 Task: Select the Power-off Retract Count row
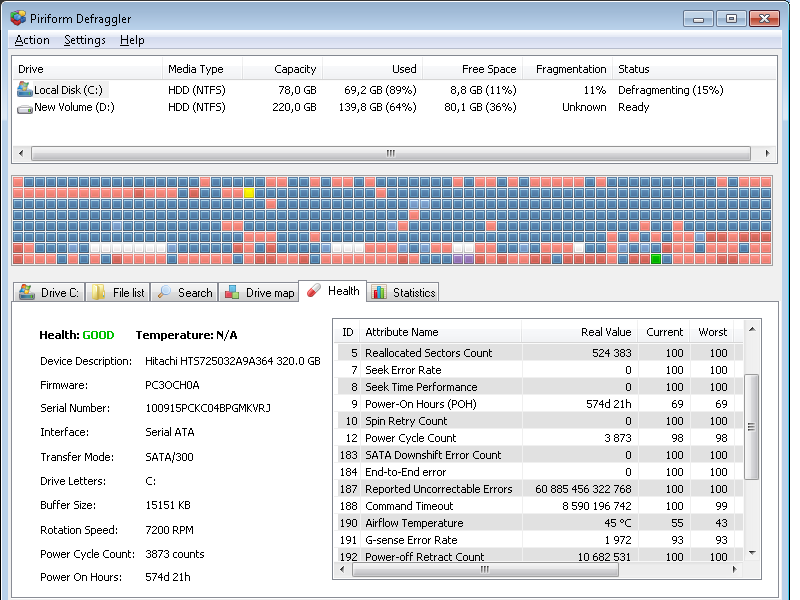click(x=539, y=556)
